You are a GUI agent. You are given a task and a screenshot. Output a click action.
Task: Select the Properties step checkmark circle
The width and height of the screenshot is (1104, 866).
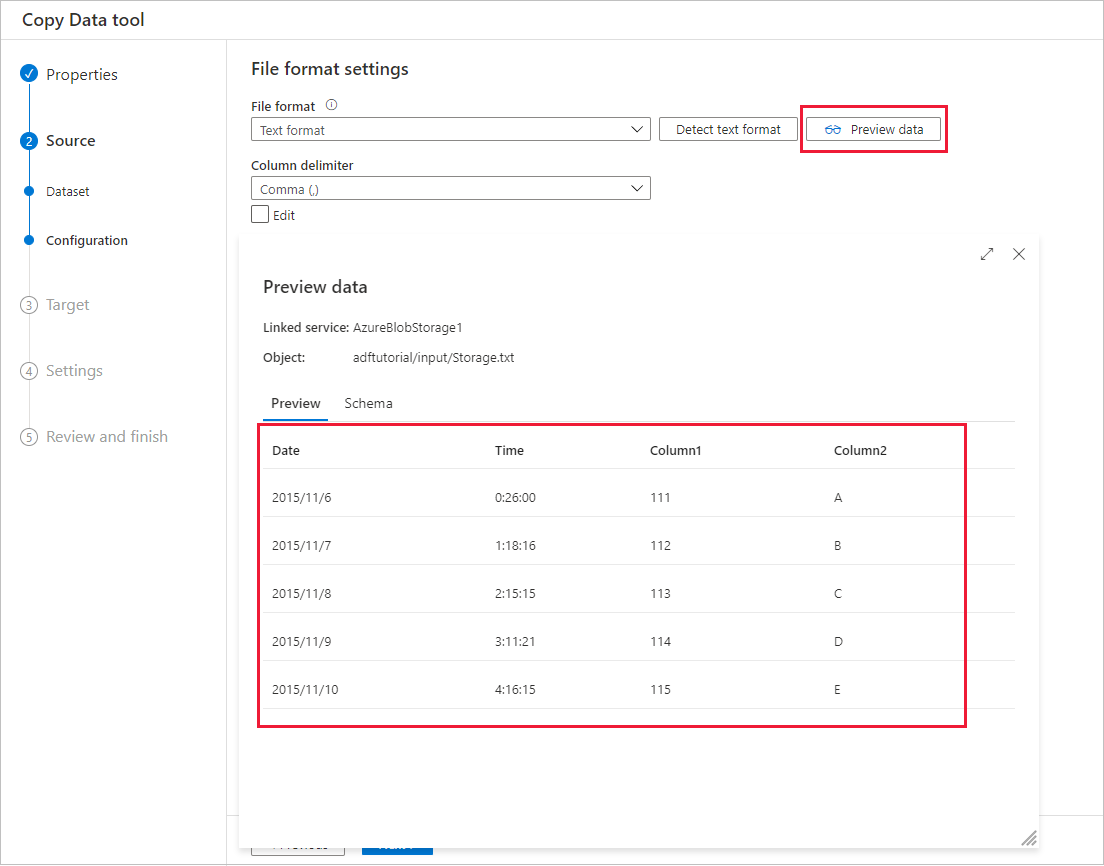pos(31,74)
